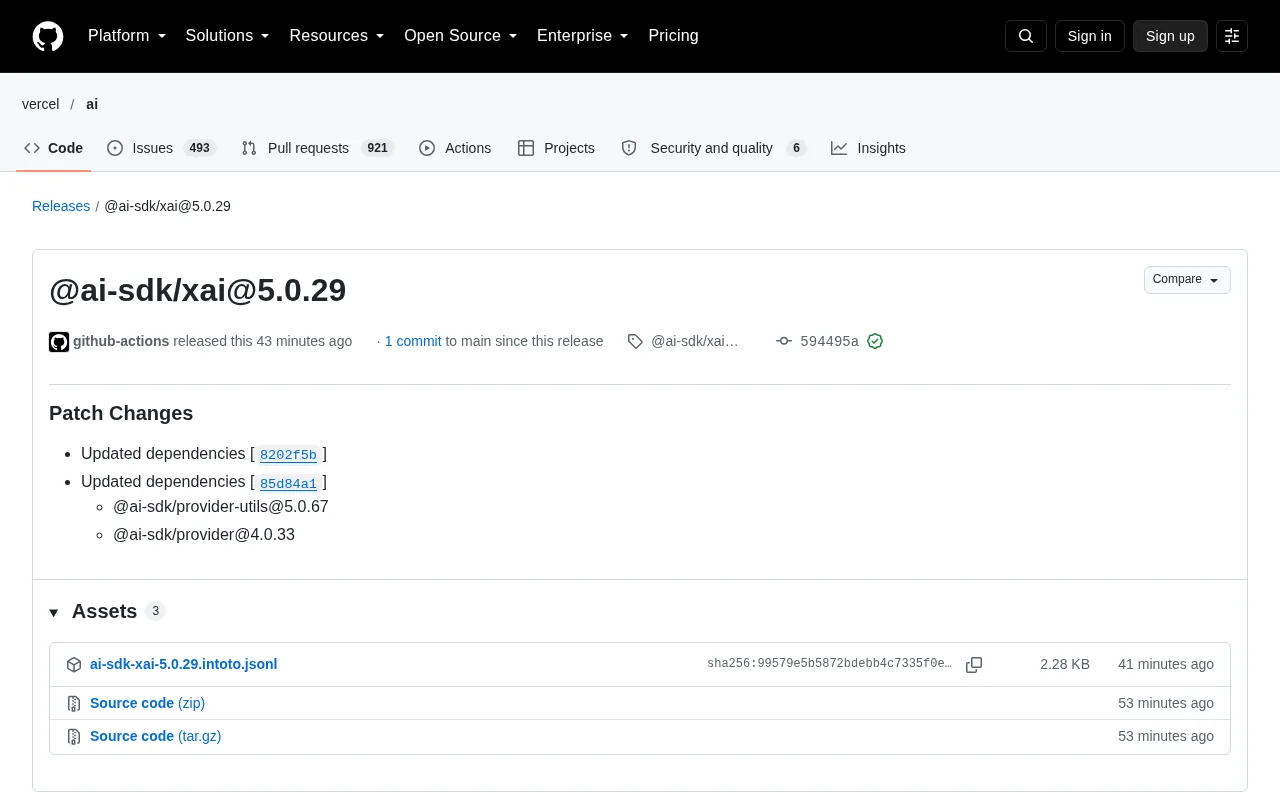Open the Compare dropdown
Screen dimensions: 1280x800
click(1187, 280)
